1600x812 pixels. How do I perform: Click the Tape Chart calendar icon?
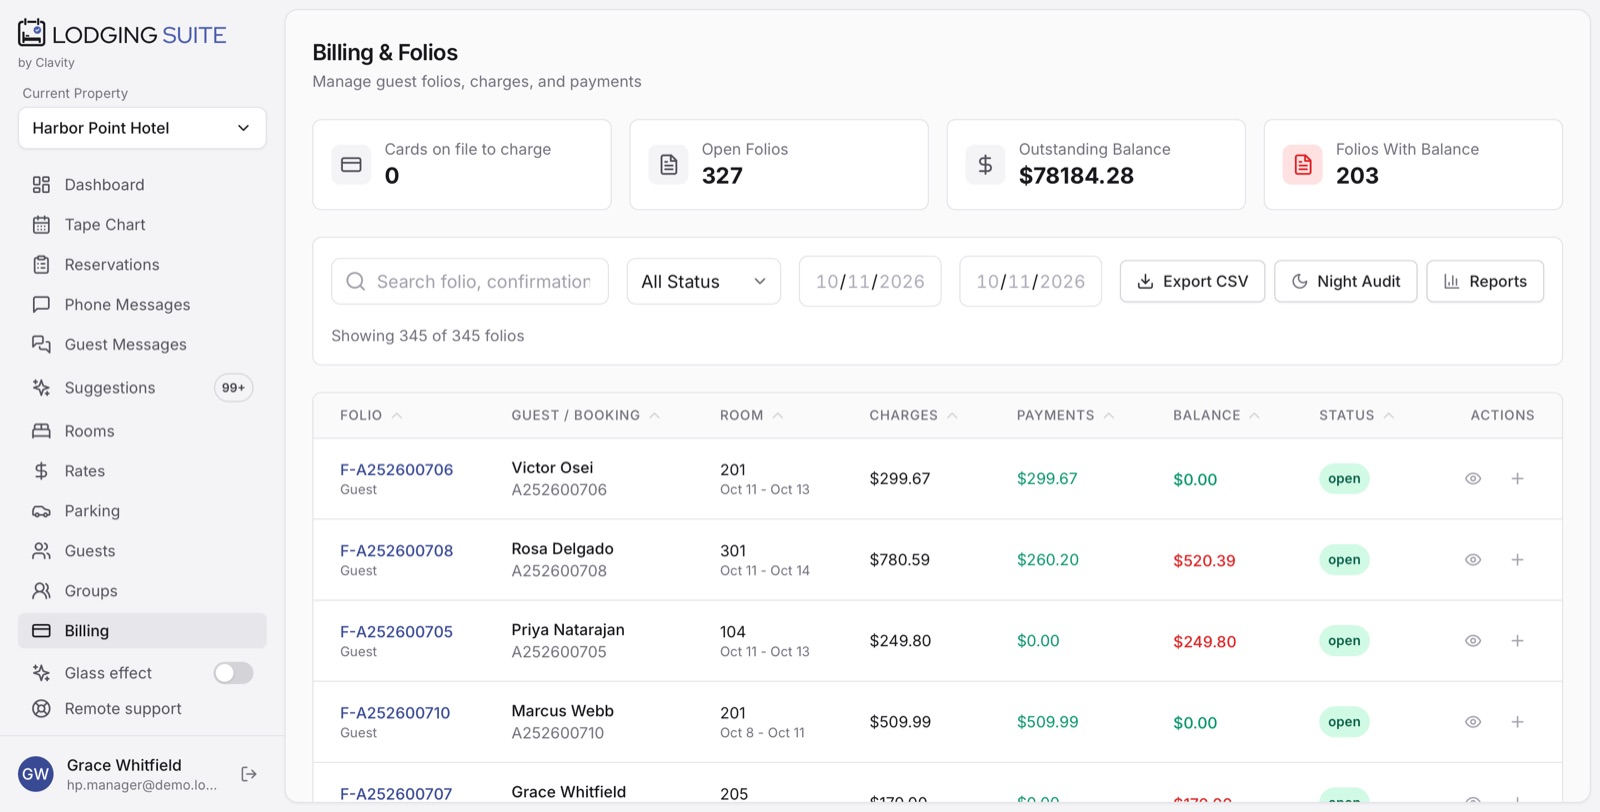41,225
